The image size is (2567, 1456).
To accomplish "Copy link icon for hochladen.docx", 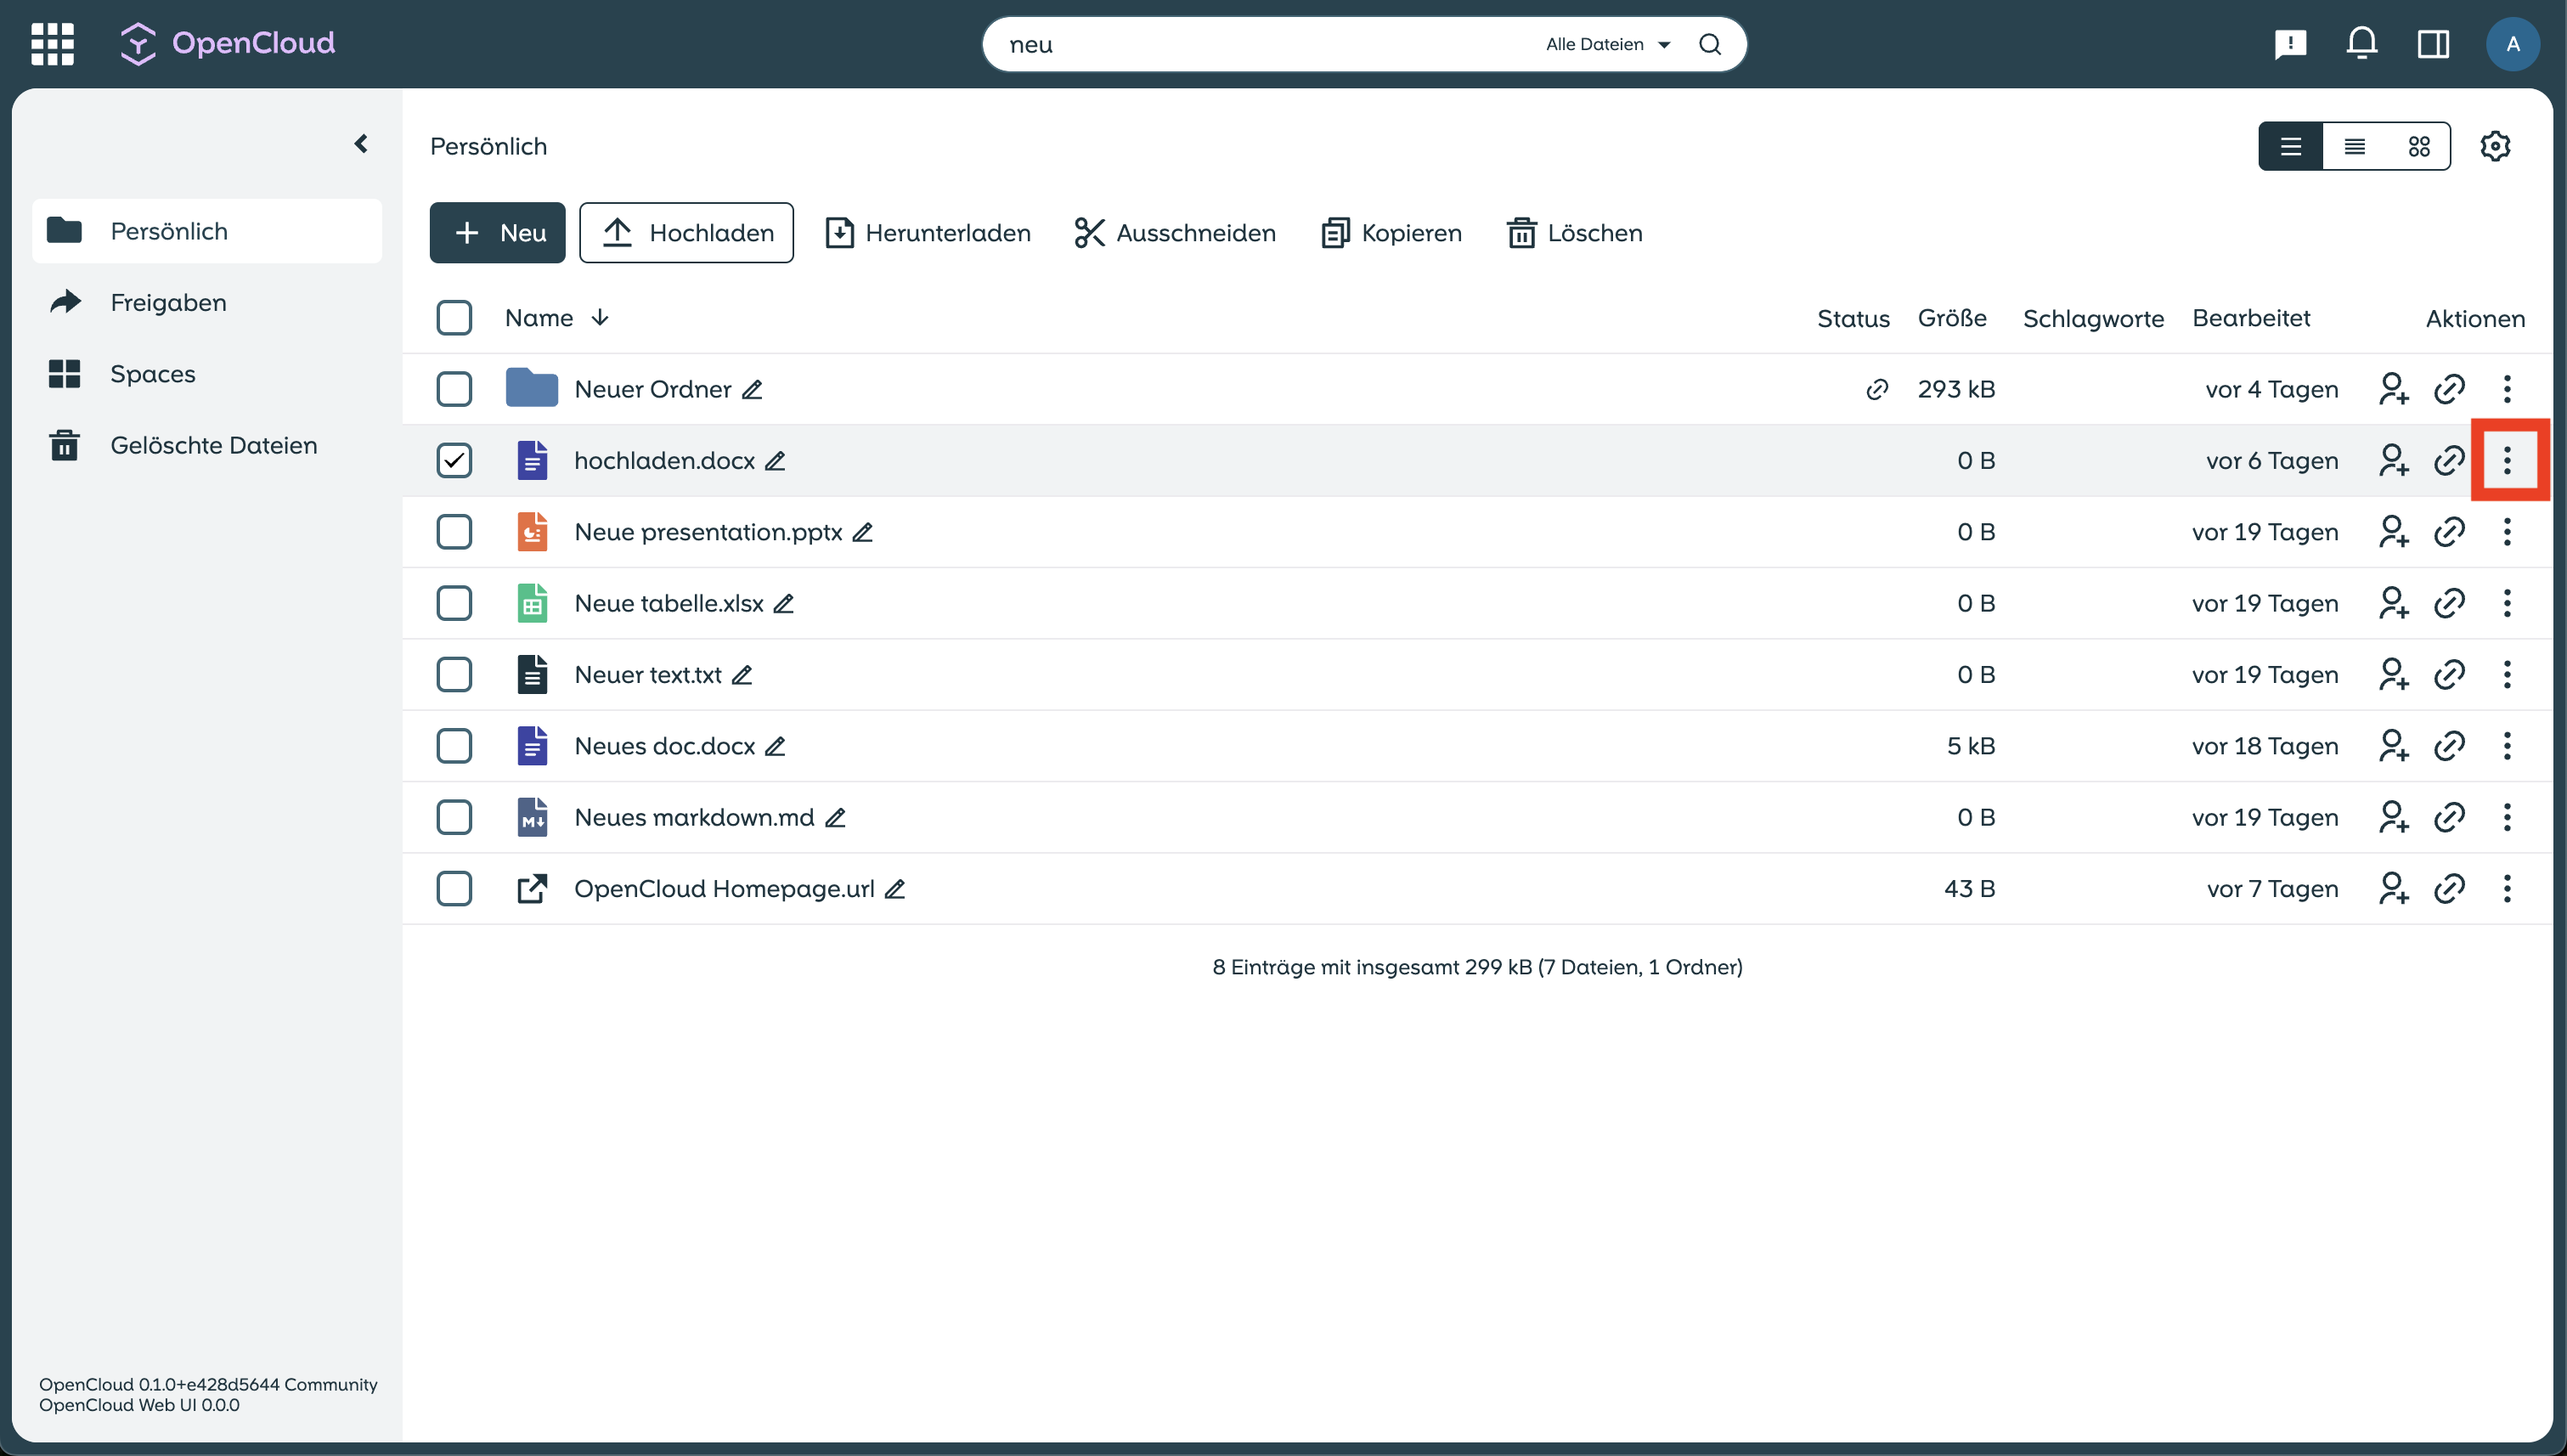I will [2449, 460].
